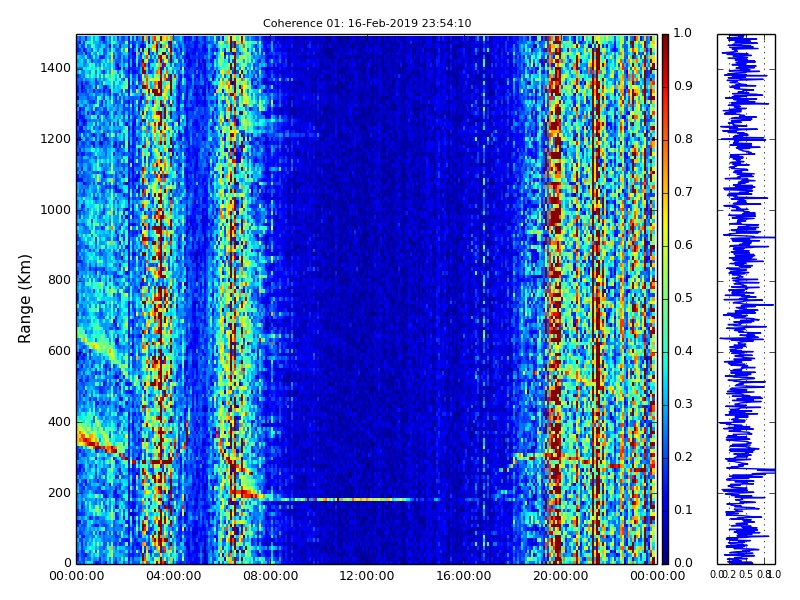Click the 1000 range tick label
The width and height of the screenshot is (800, 600).
55,210
